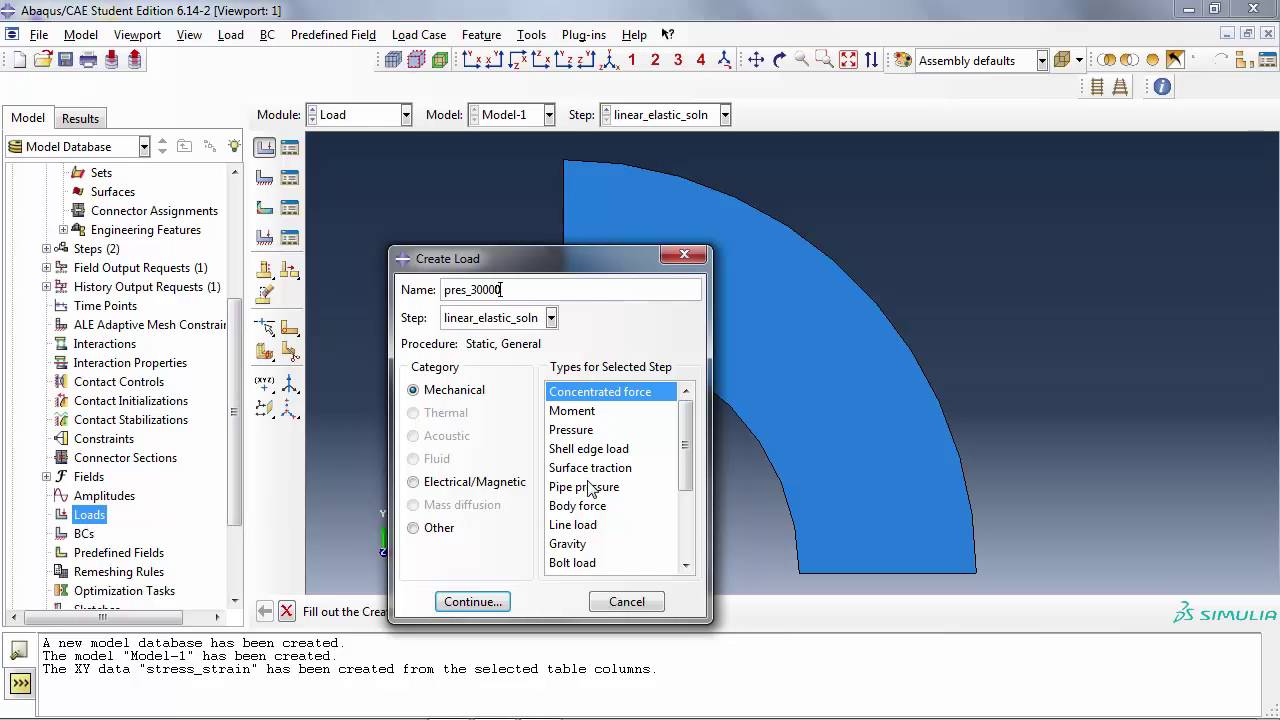
Task: Select the Pan View tool
Action: 756,60
